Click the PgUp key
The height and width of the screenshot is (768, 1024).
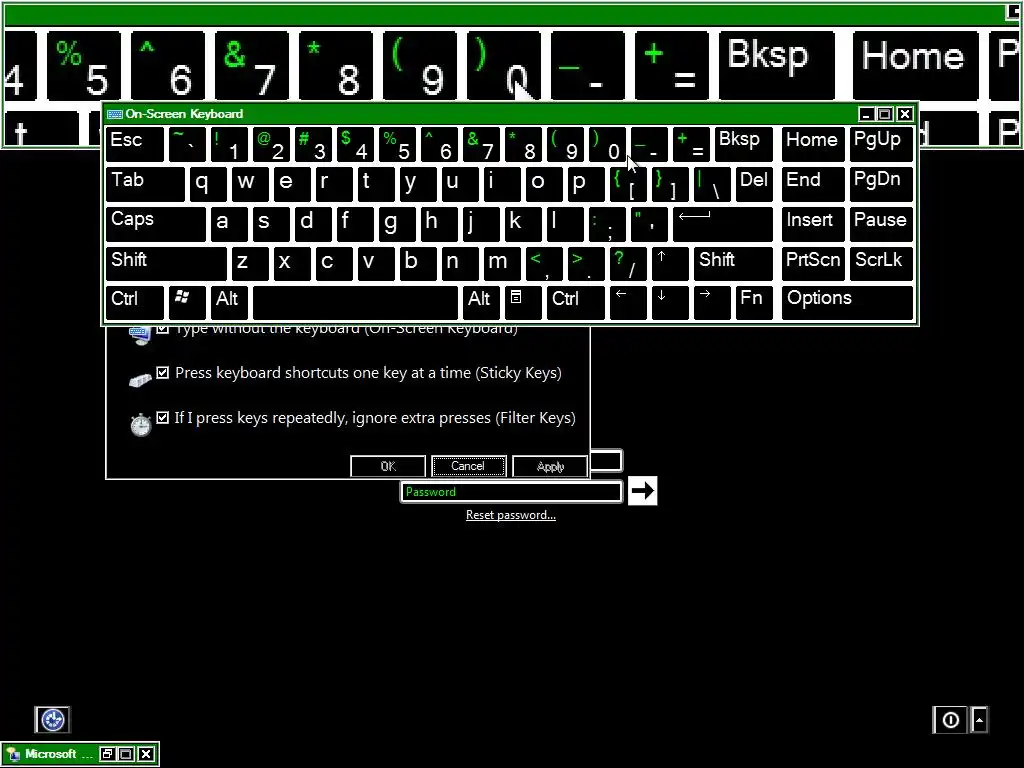point(880,144)
